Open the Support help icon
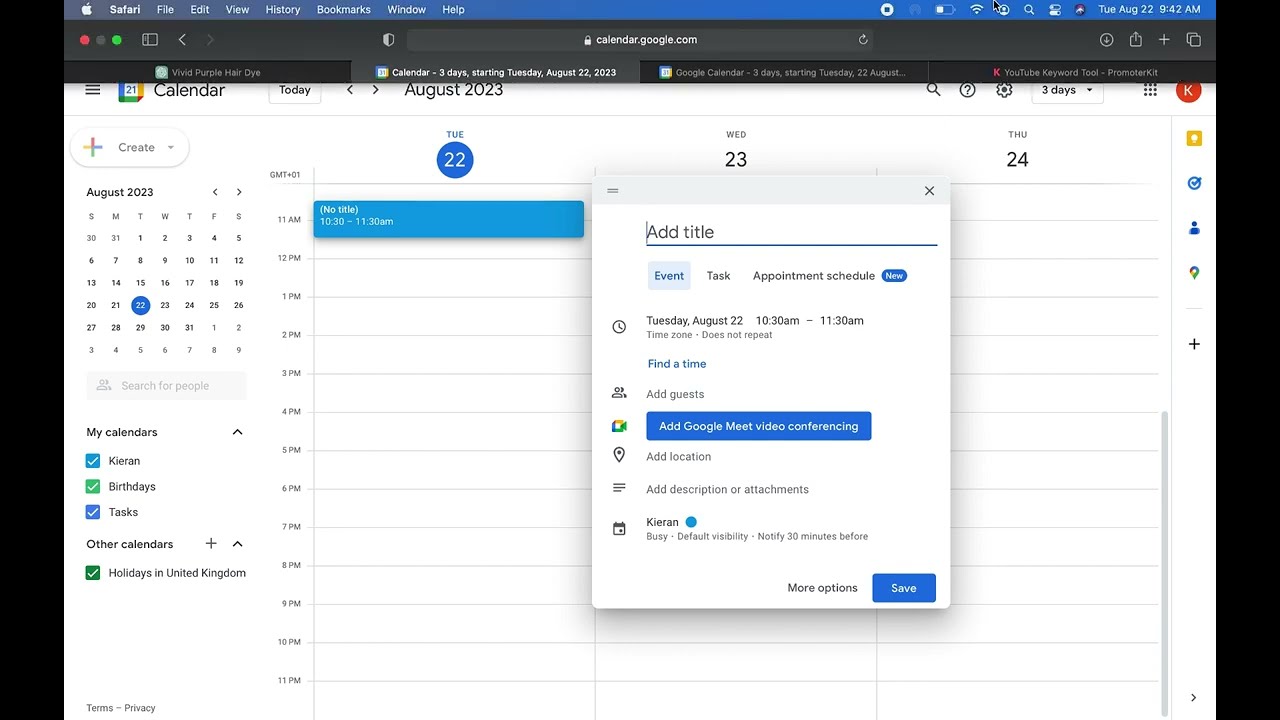 pos(967,90)
